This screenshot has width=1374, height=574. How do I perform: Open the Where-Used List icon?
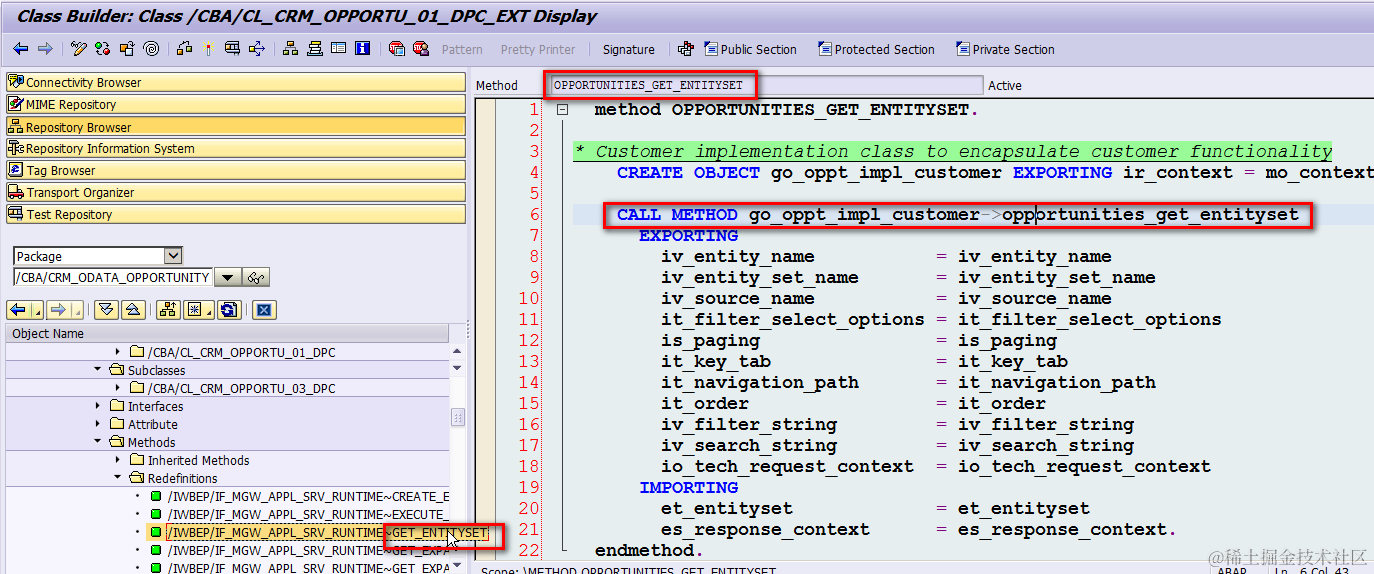click(184, 49)
